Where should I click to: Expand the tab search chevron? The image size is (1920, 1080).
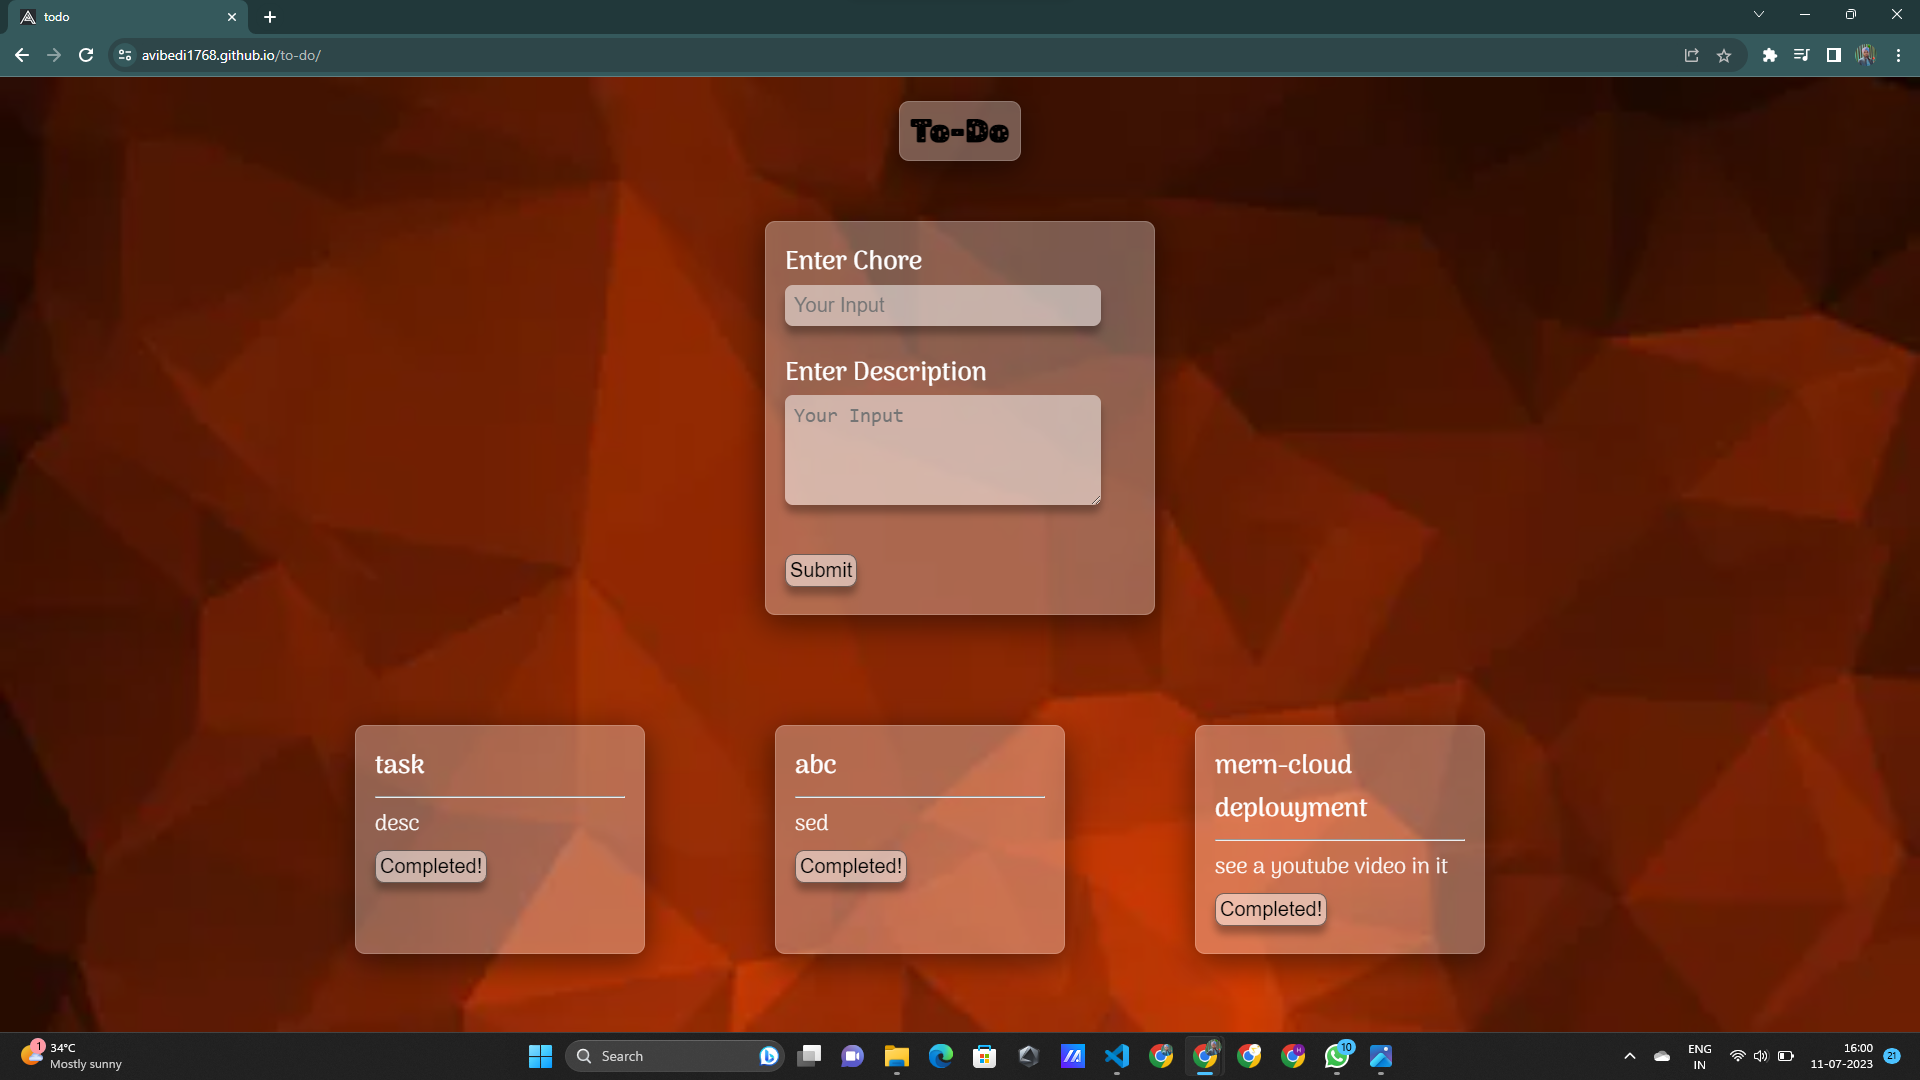(x=1759, y=15)
